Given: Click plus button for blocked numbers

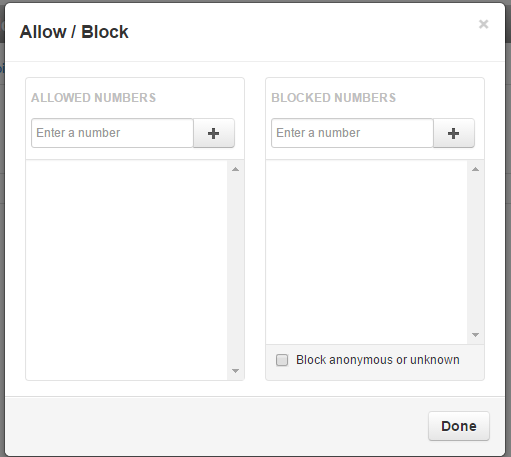Looking at the screenshot, I should pos(454,133).
